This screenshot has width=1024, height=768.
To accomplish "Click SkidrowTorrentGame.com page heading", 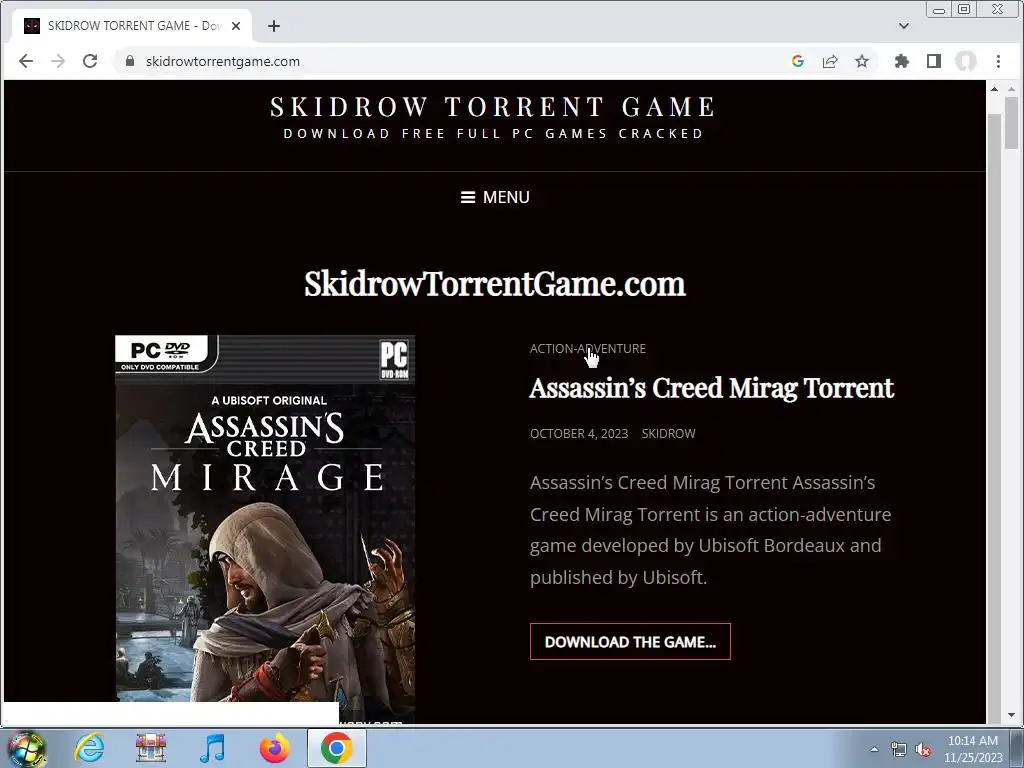I will coord(495,284).
